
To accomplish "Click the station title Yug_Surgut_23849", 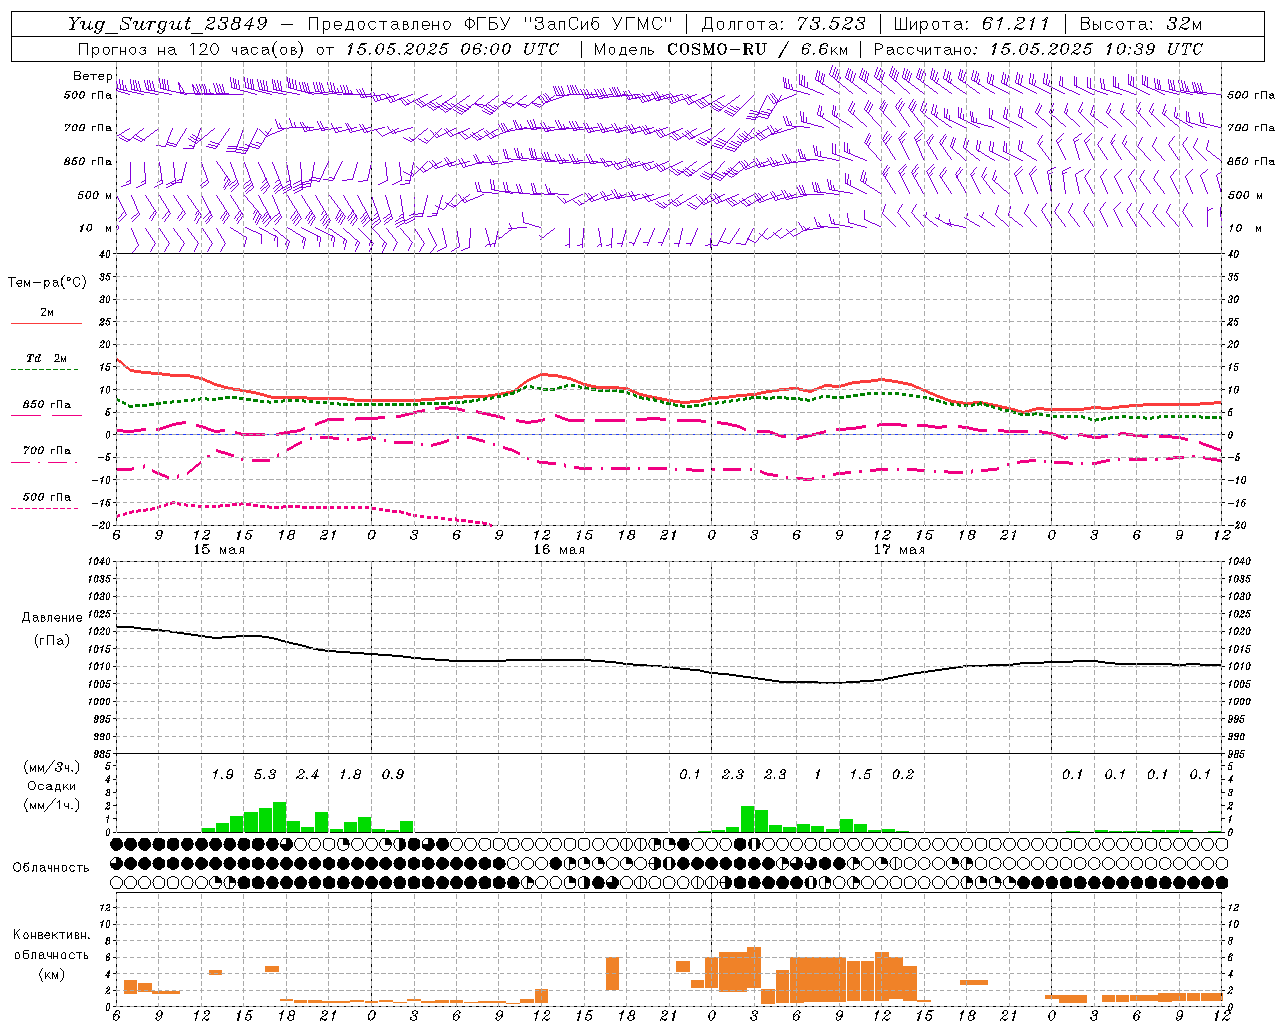I will 169,24.
